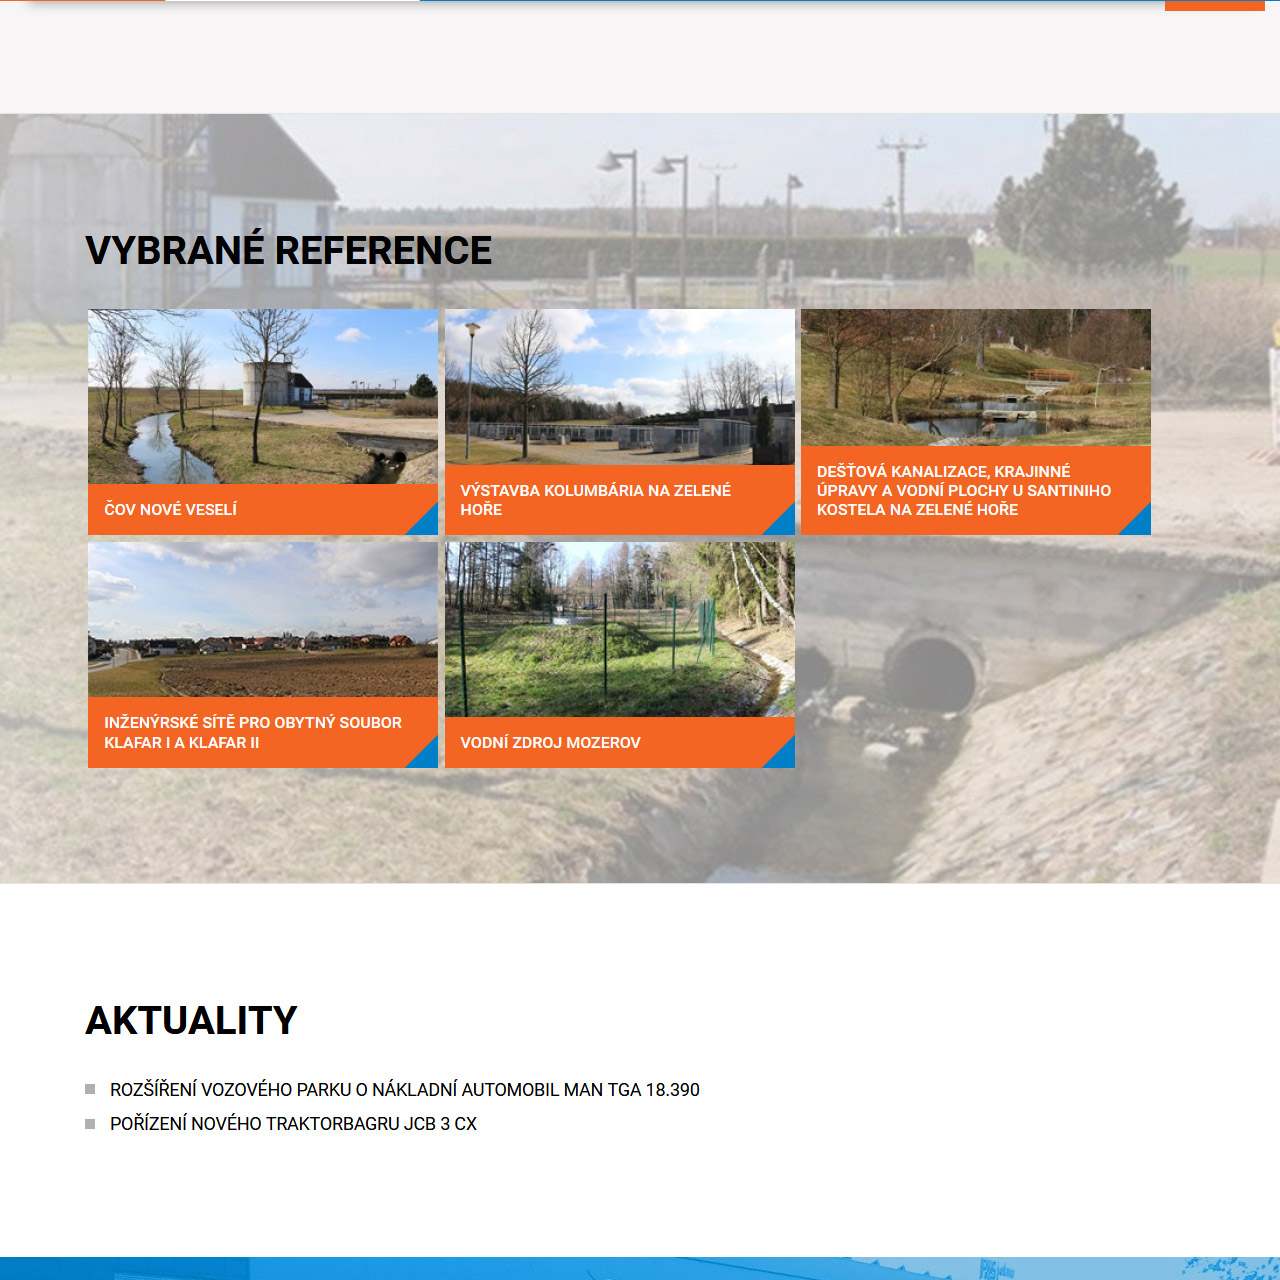Open news about new JCB 3 CX backhoe
The image size is (1280, 1280).
(293, 1124)
